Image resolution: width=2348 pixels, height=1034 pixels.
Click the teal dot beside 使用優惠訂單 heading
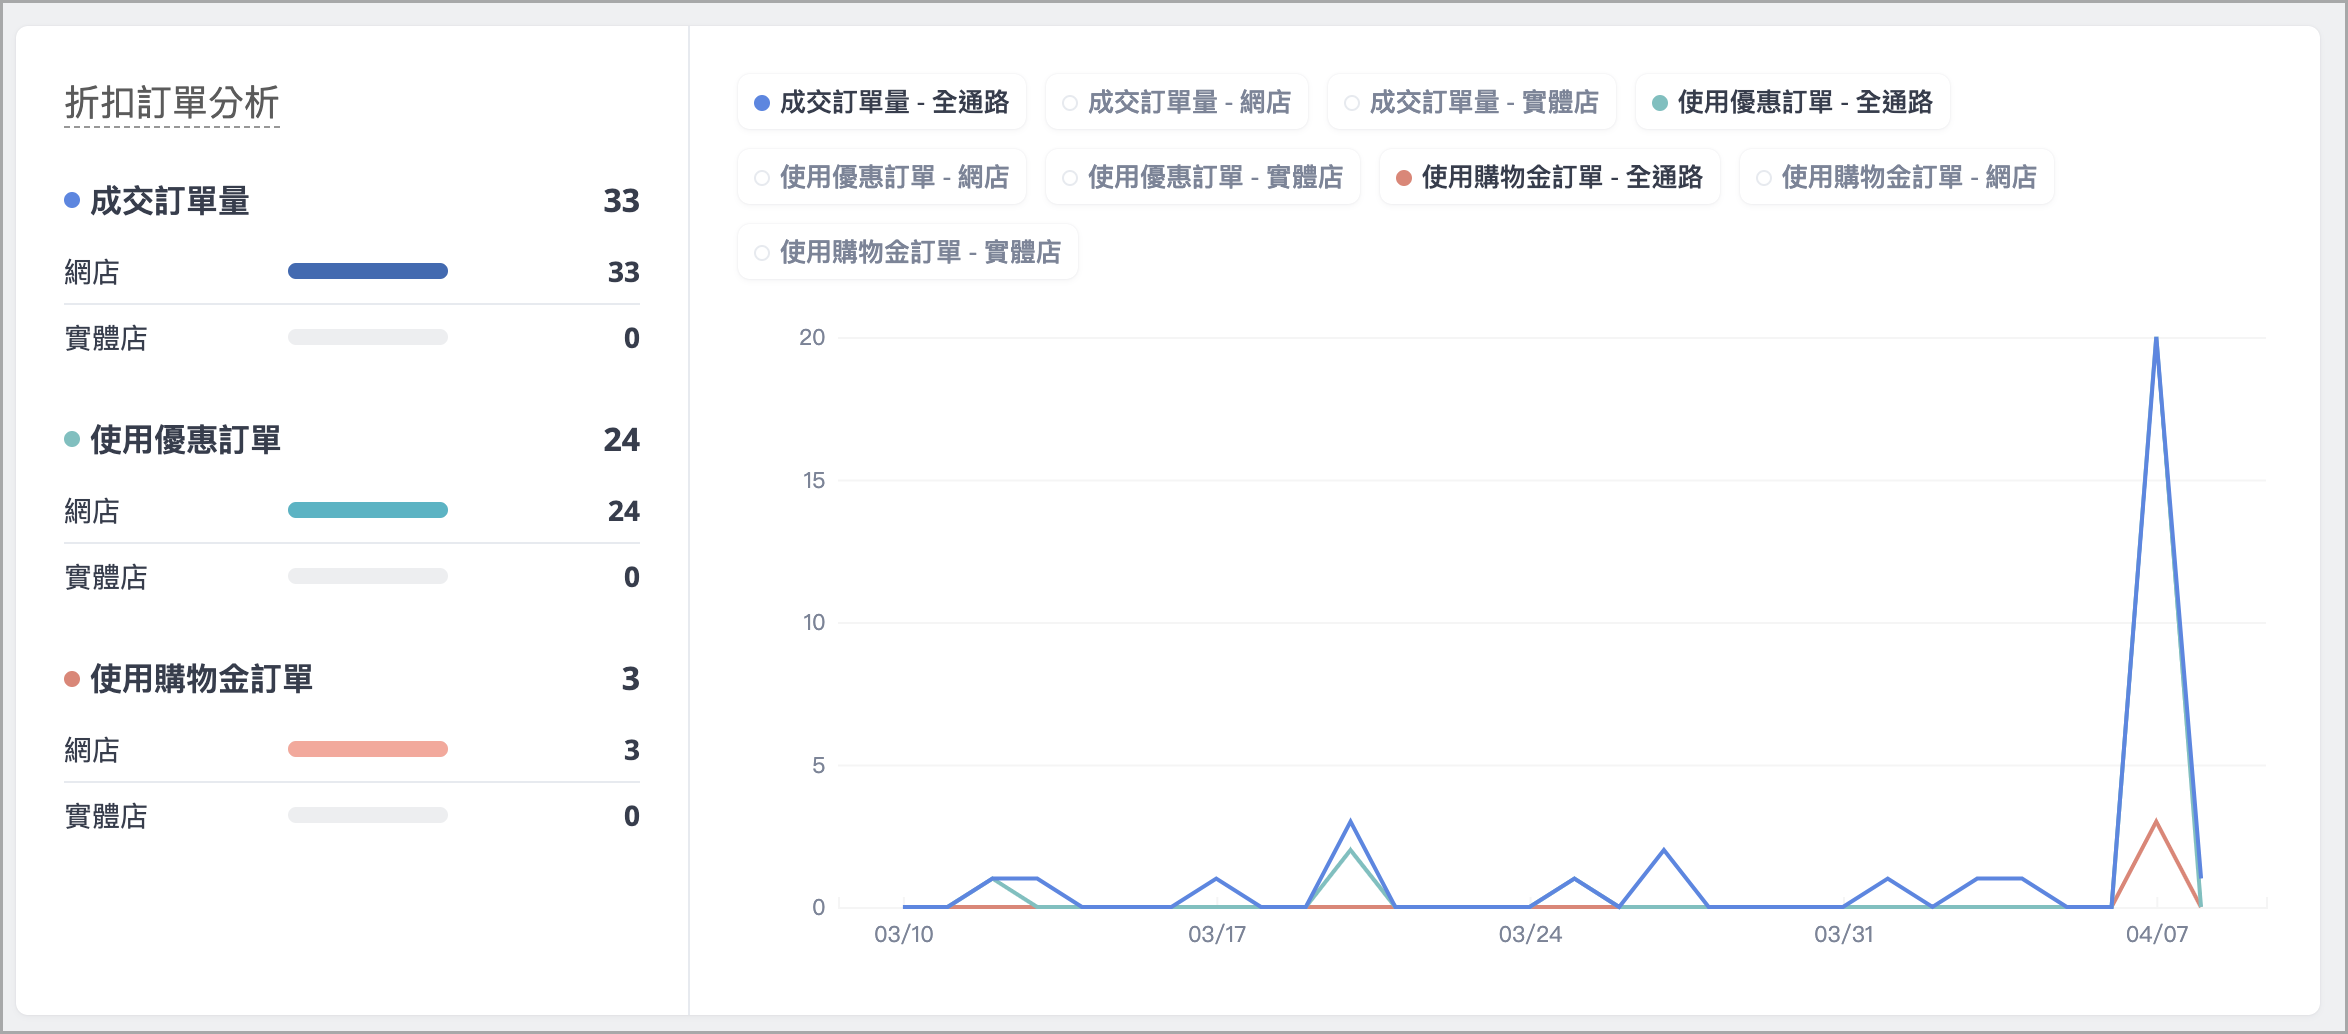coord(72,439)
